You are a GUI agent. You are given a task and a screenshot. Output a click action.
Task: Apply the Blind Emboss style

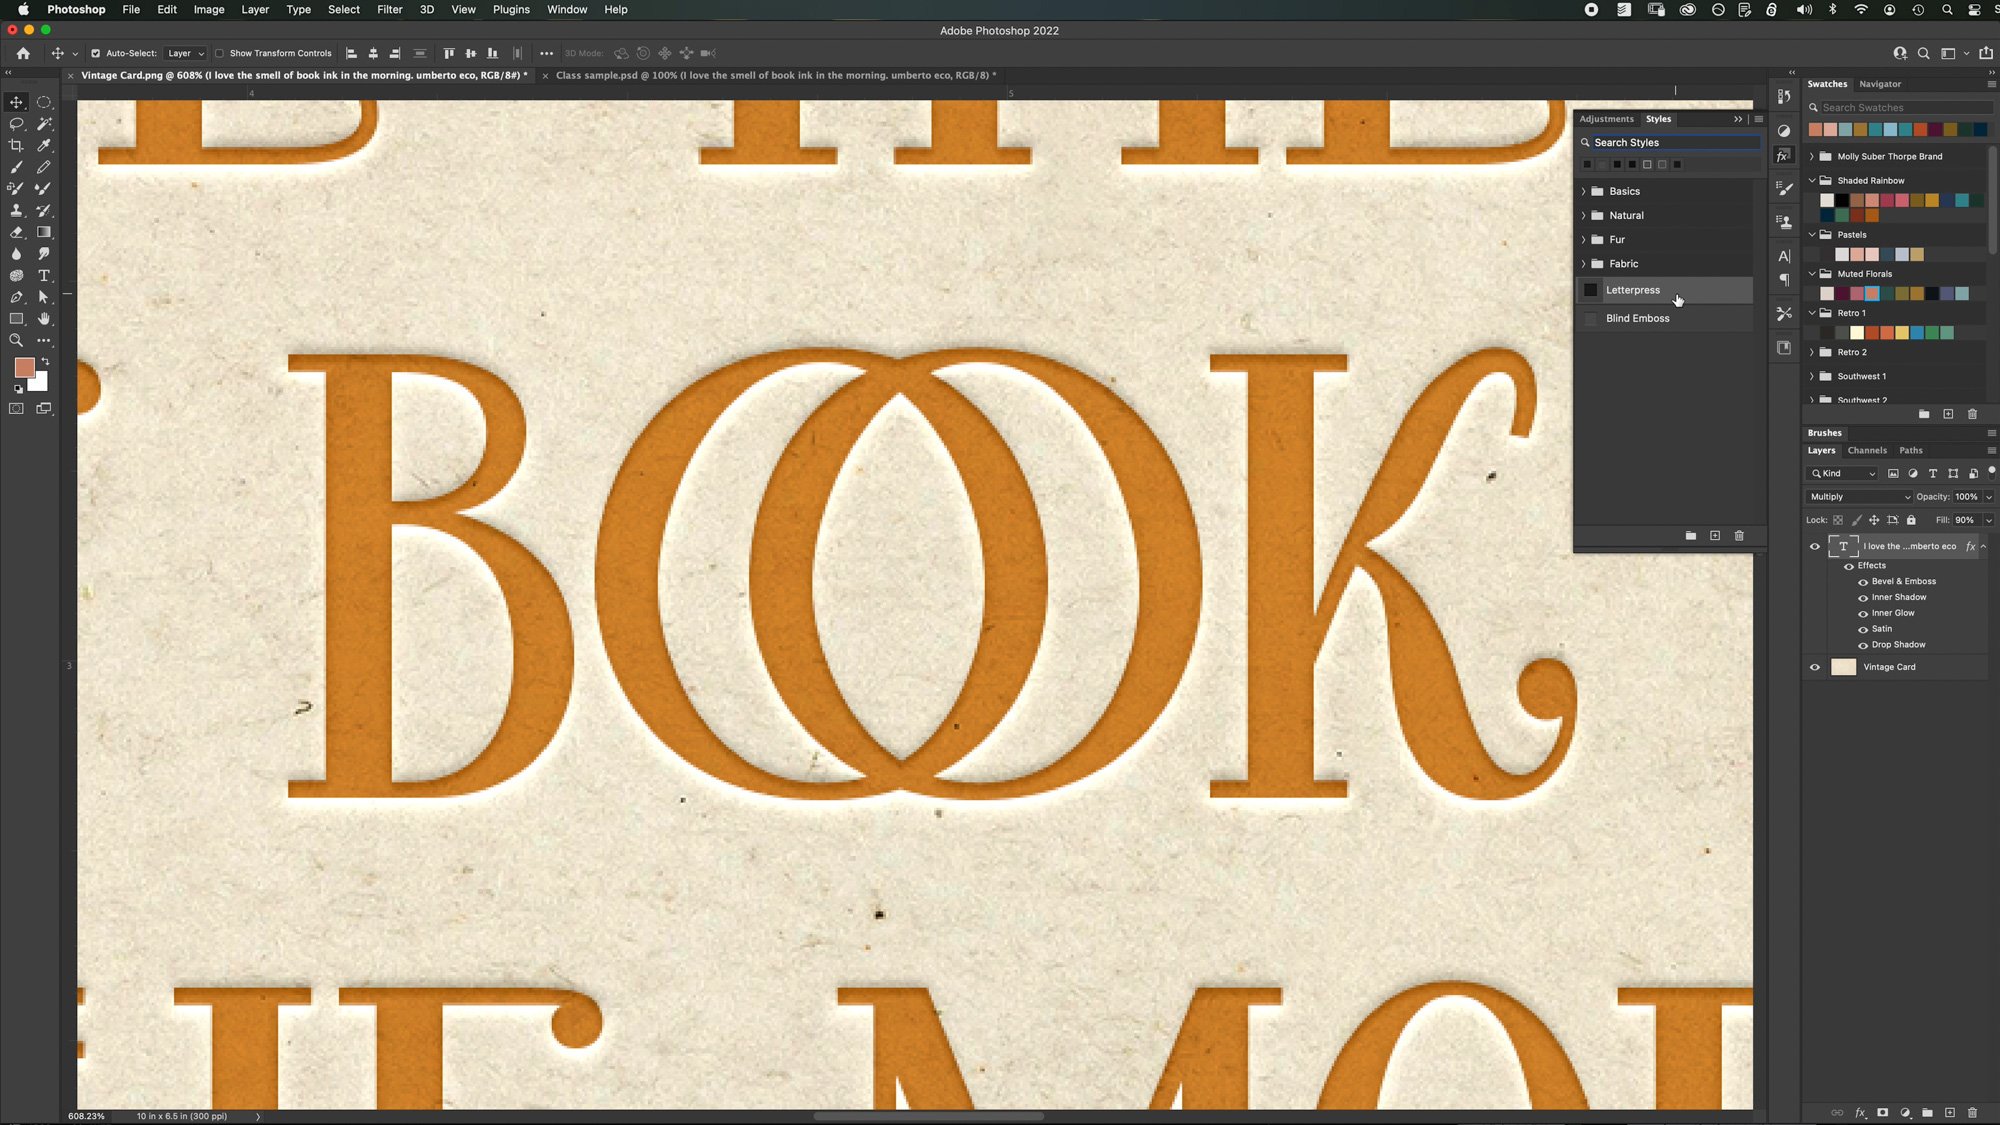pyautogui.click(x=1637, y=319)
